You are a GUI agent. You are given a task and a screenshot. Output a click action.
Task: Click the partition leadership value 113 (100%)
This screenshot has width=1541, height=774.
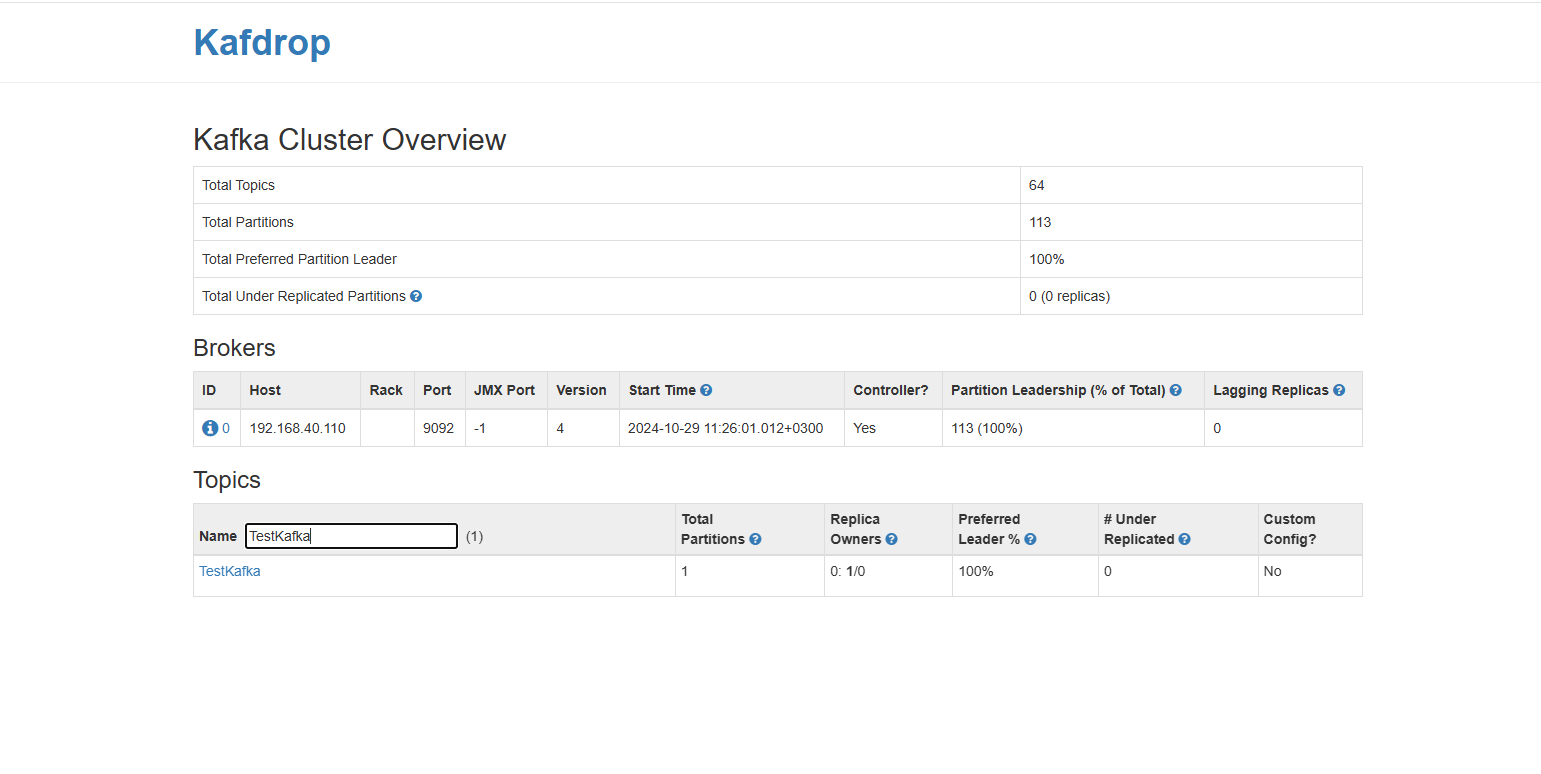tap(987, 428)
